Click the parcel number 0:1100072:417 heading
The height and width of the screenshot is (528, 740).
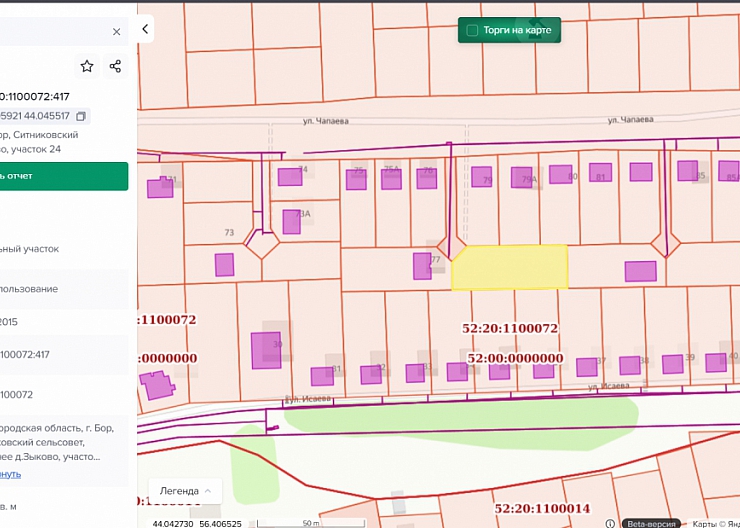(35, 97)
